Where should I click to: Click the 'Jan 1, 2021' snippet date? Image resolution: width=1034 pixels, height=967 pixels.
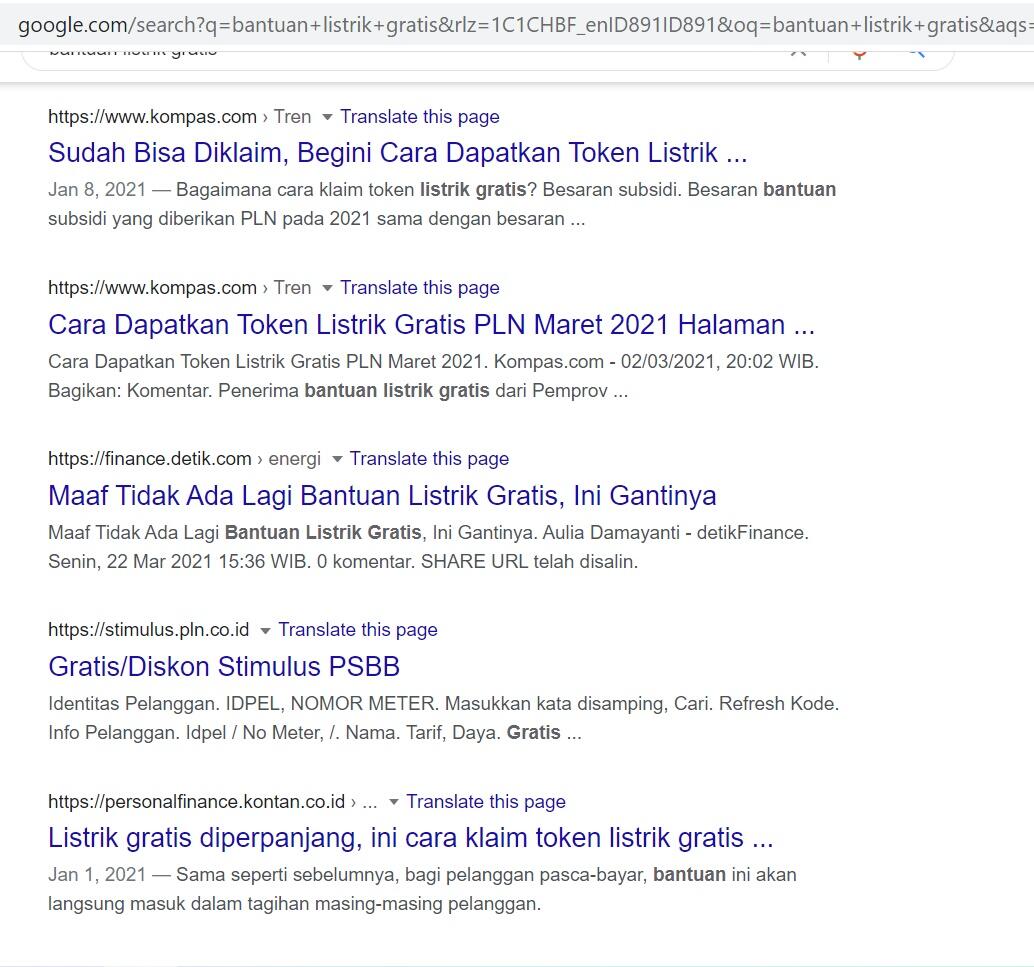[97, 875]
